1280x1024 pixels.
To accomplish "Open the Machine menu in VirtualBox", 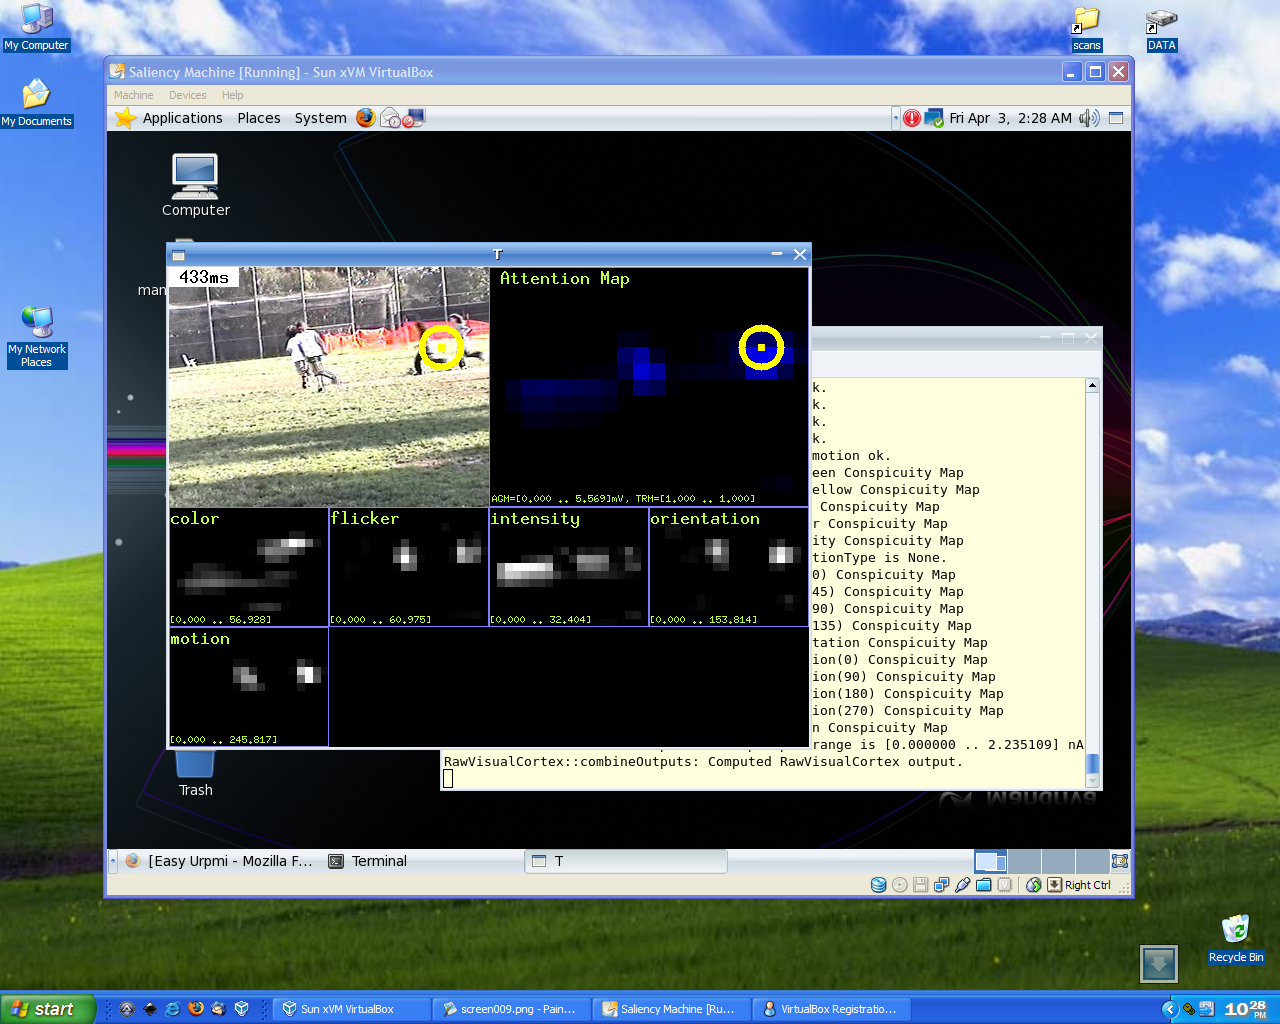I will 133,95.
